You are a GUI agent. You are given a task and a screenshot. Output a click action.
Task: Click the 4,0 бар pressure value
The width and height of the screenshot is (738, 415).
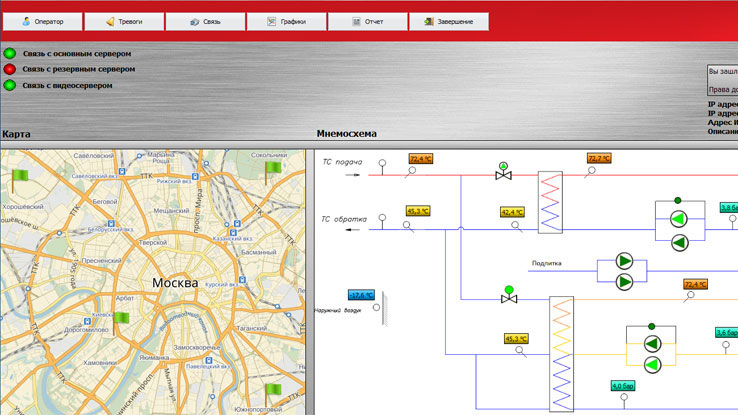pyautogui.click(x=623, y=386)
